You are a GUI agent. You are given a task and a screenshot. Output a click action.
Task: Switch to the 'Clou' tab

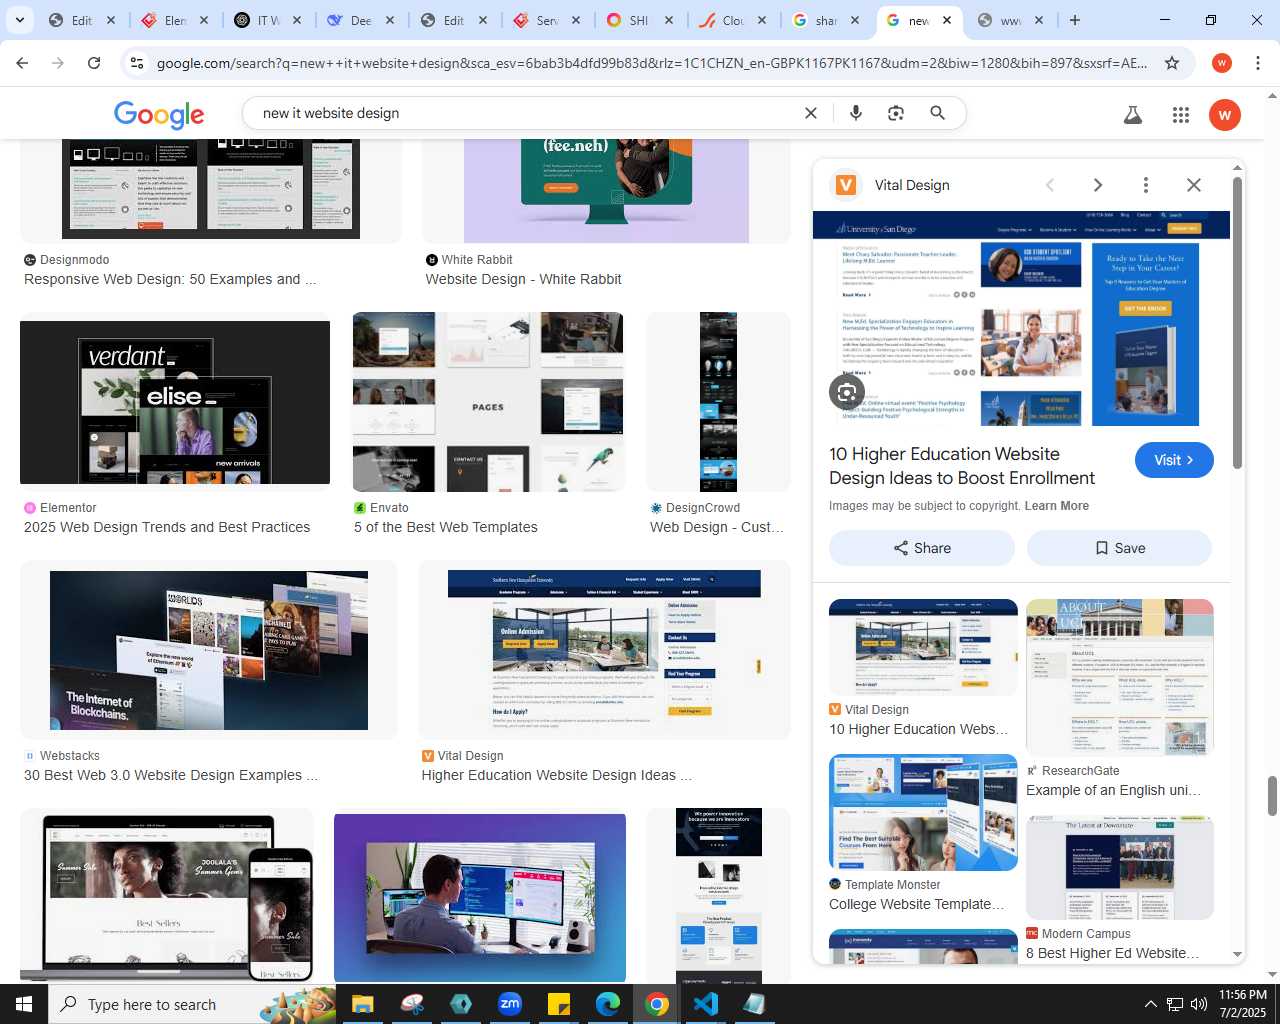coord(733,20)
